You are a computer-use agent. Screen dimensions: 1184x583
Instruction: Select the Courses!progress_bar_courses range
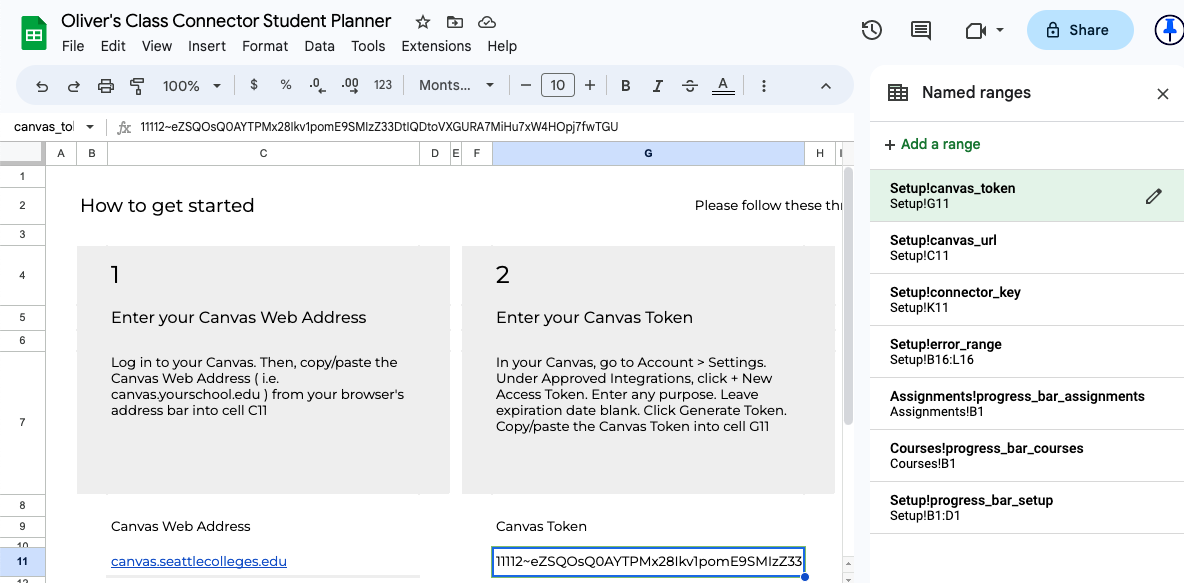tap(1027, 456)
